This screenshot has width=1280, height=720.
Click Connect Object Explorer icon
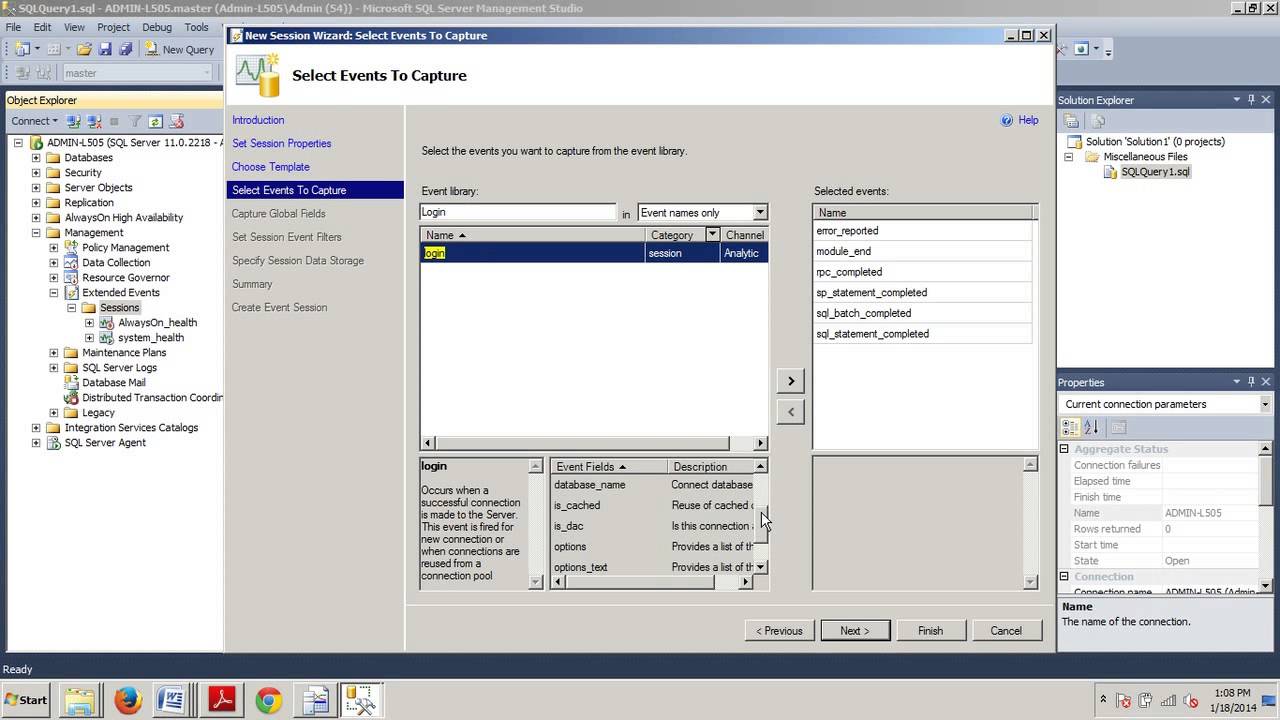coord(73,121)
